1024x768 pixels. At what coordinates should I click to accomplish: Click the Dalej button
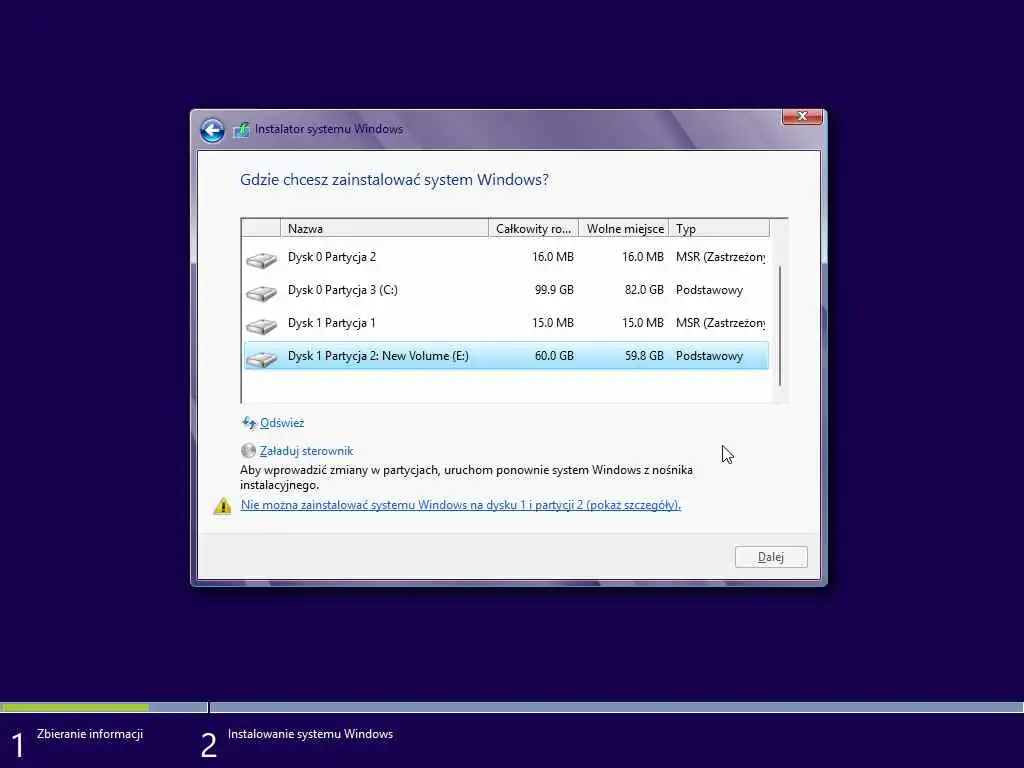click(x=771, y=557)
